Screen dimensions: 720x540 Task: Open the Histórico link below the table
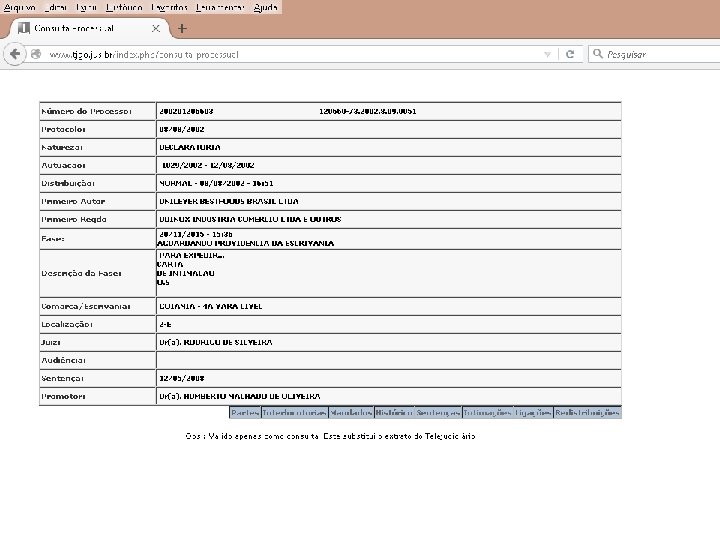click(x=394, y=412)
